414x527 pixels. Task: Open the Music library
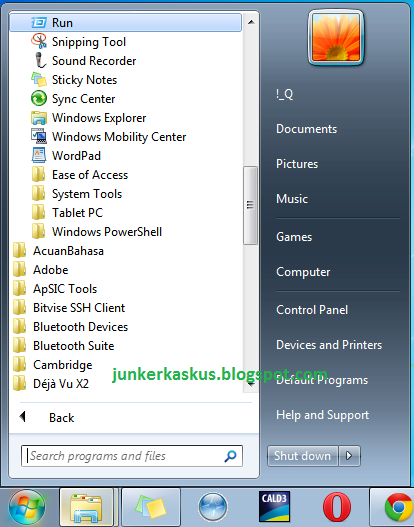[292, 199]
